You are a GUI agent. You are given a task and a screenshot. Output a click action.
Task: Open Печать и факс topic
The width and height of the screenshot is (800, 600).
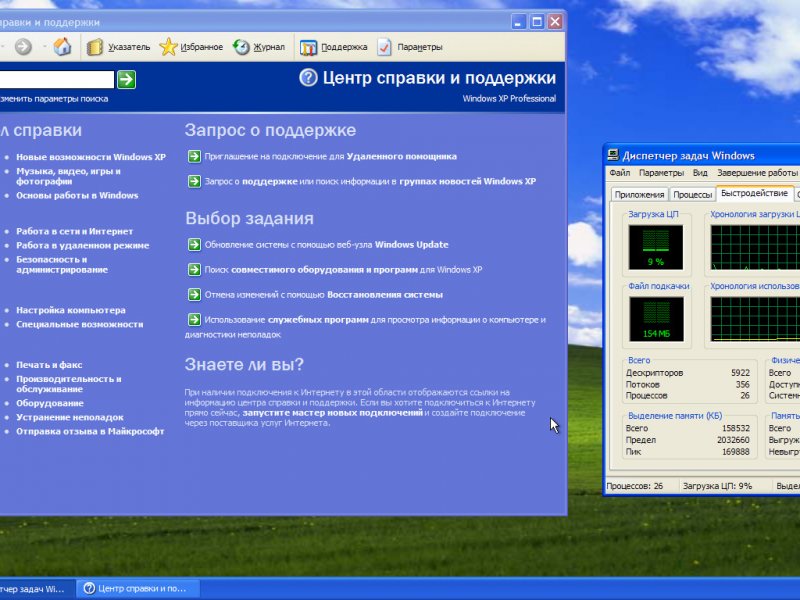click(49, 365)
